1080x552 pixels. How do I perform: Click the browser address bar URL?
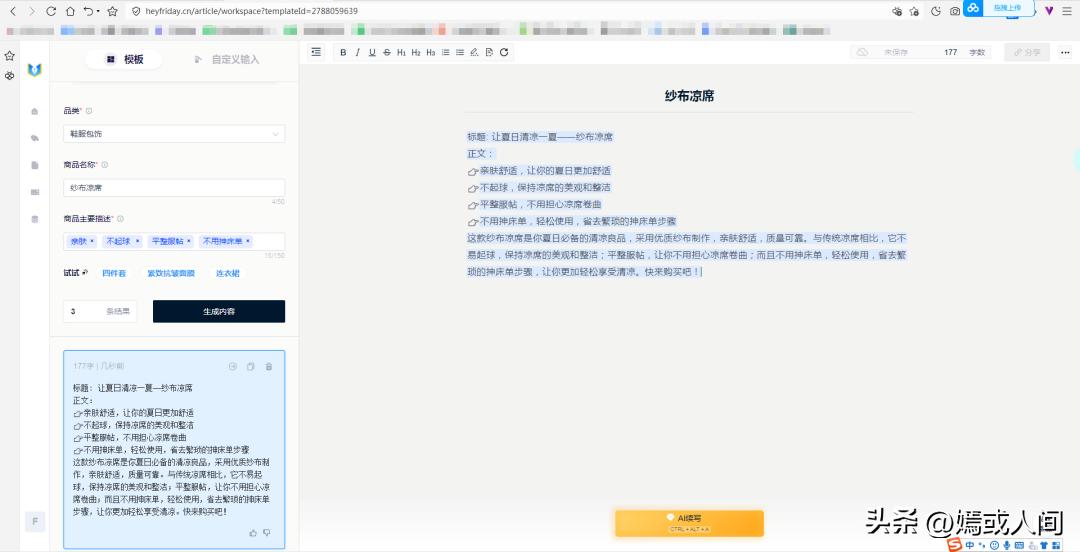point(251,11)
